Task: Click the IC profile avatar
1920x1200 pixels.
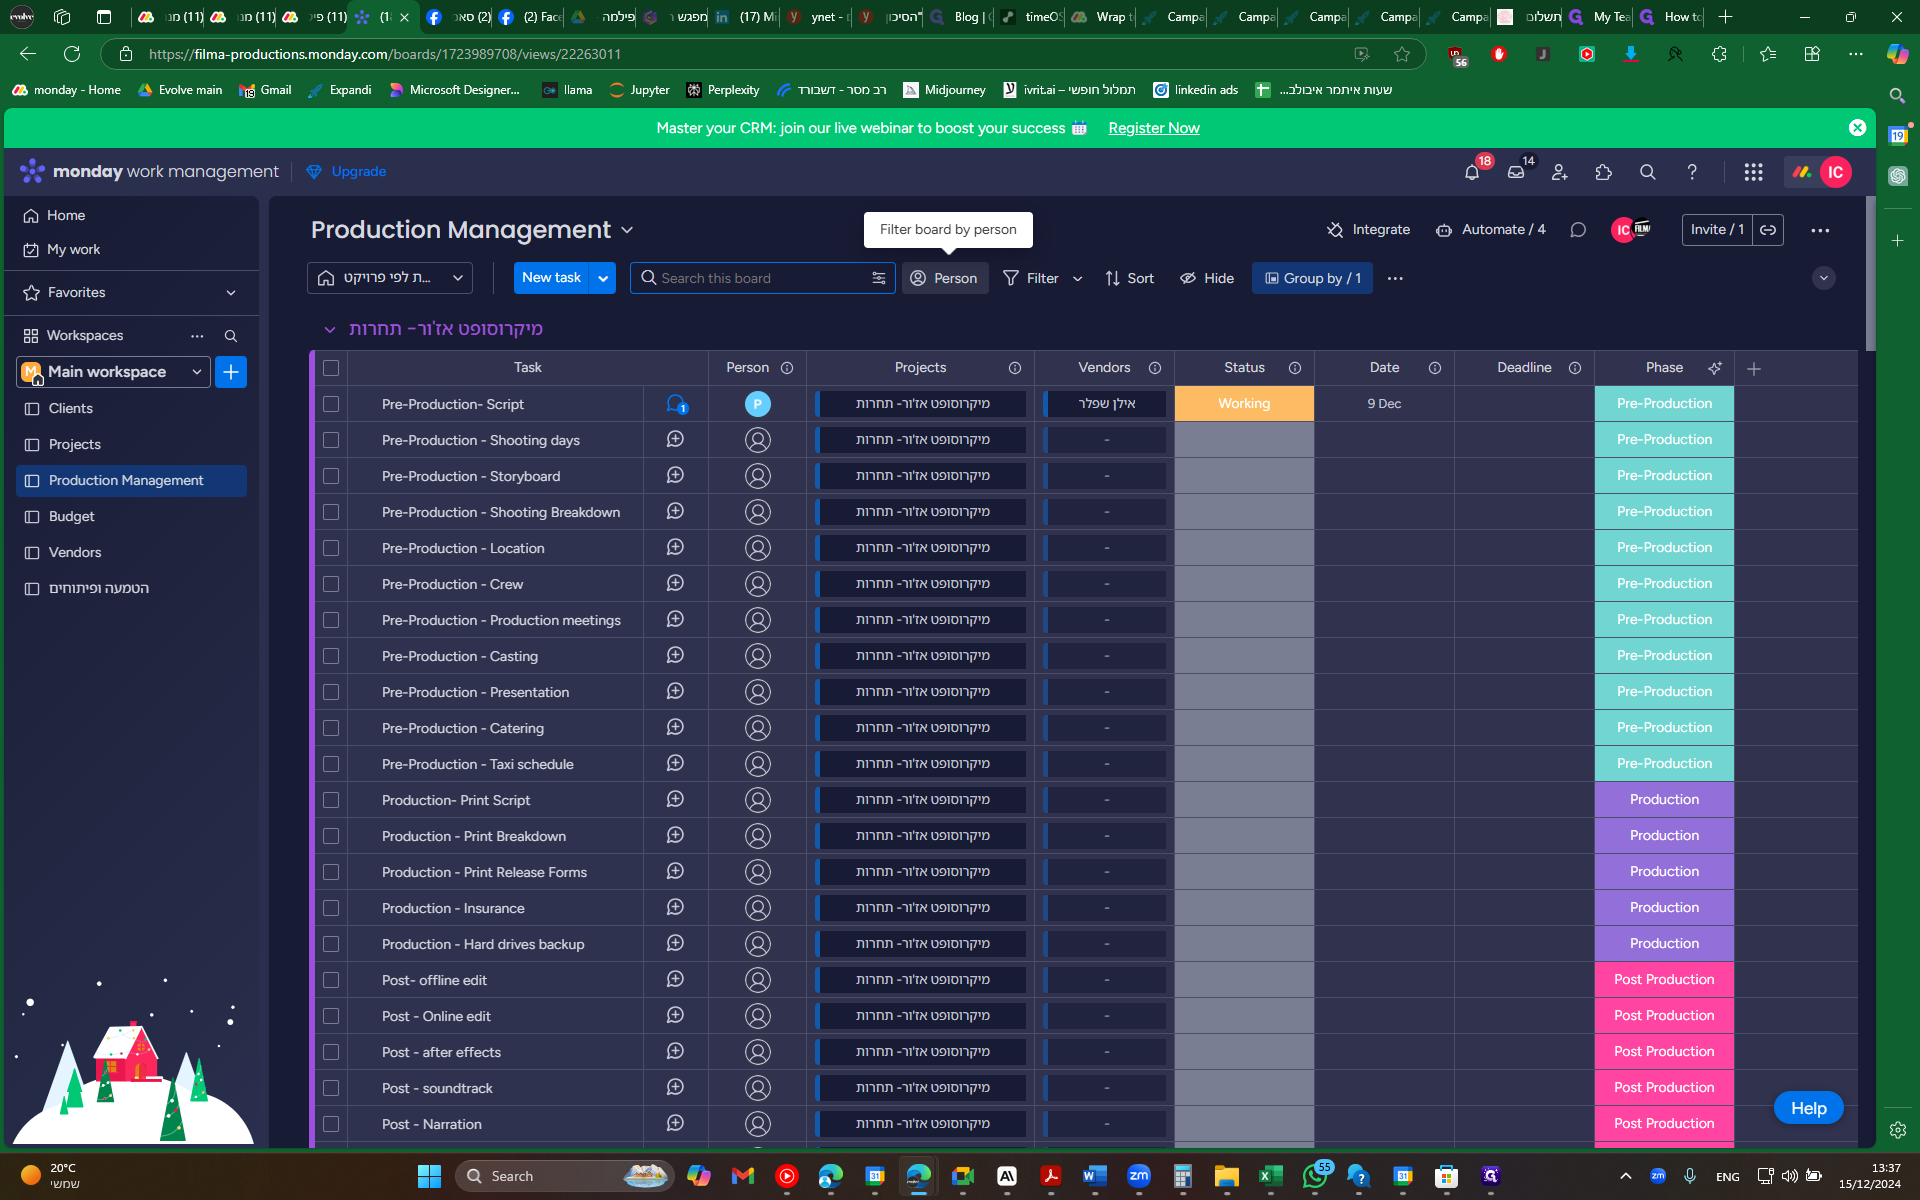Action: tap(1836, 172)
